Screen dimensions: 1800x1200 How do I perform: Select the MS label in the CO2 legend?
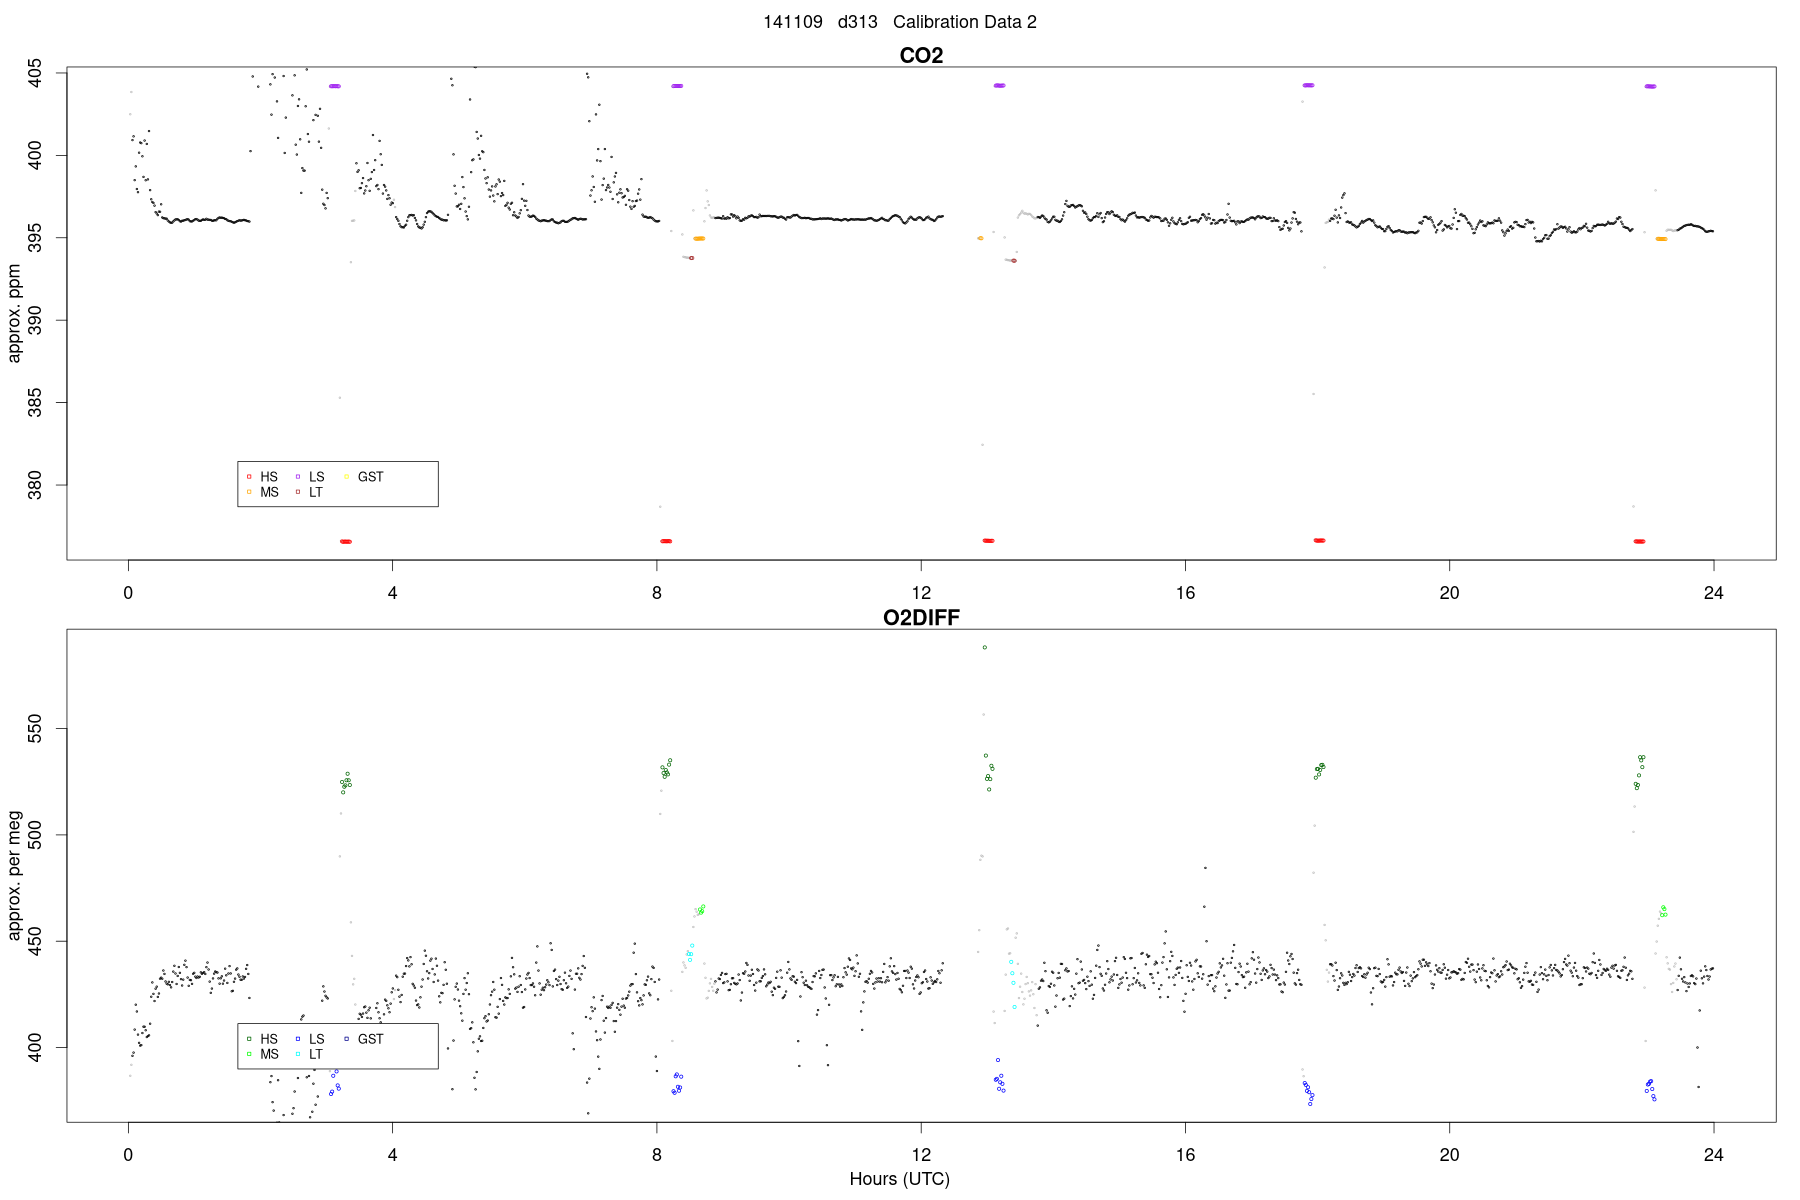click(269, 492)
